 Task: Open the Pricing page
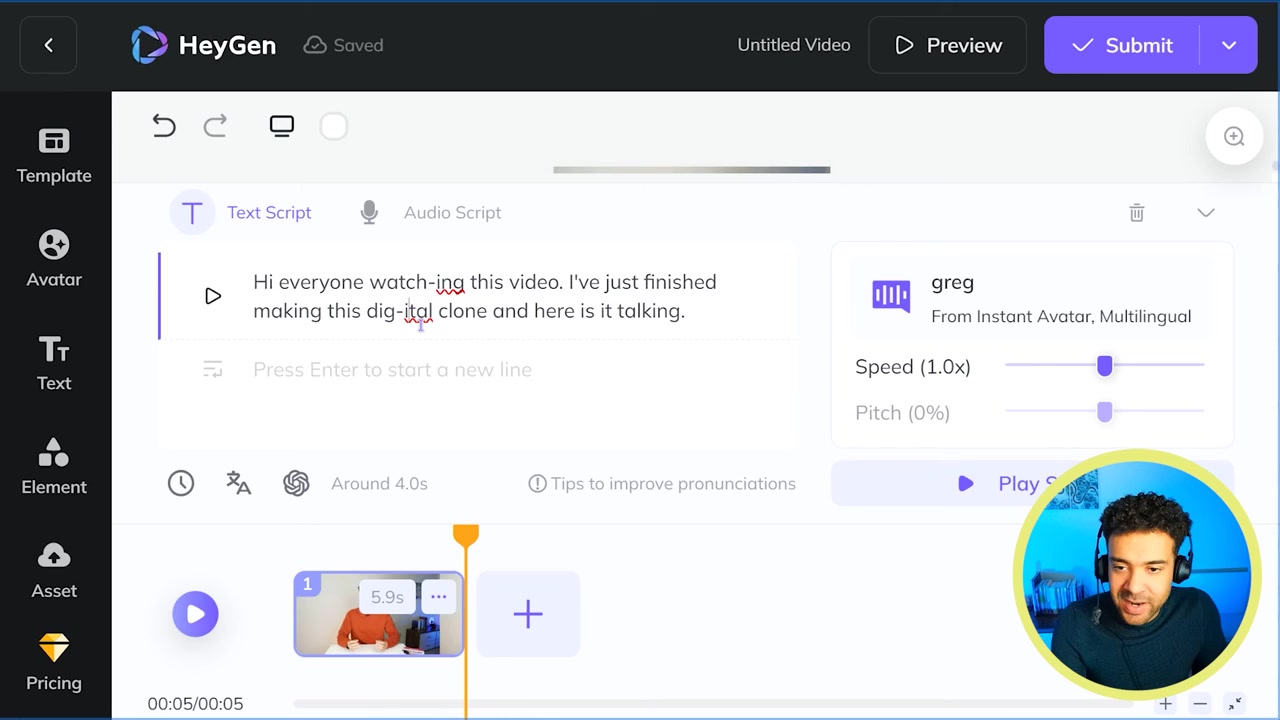[54, 664]
